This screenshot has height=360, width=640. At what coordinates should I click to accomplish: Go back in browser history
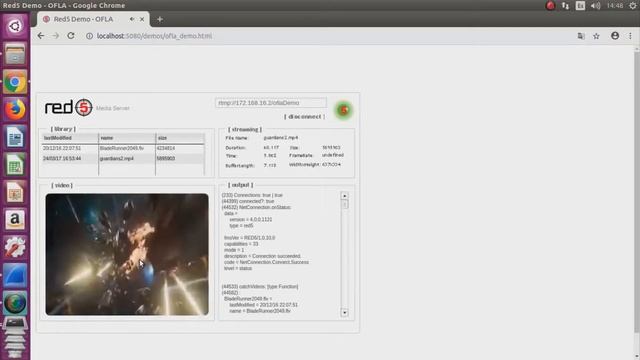(x=40, y=36)
